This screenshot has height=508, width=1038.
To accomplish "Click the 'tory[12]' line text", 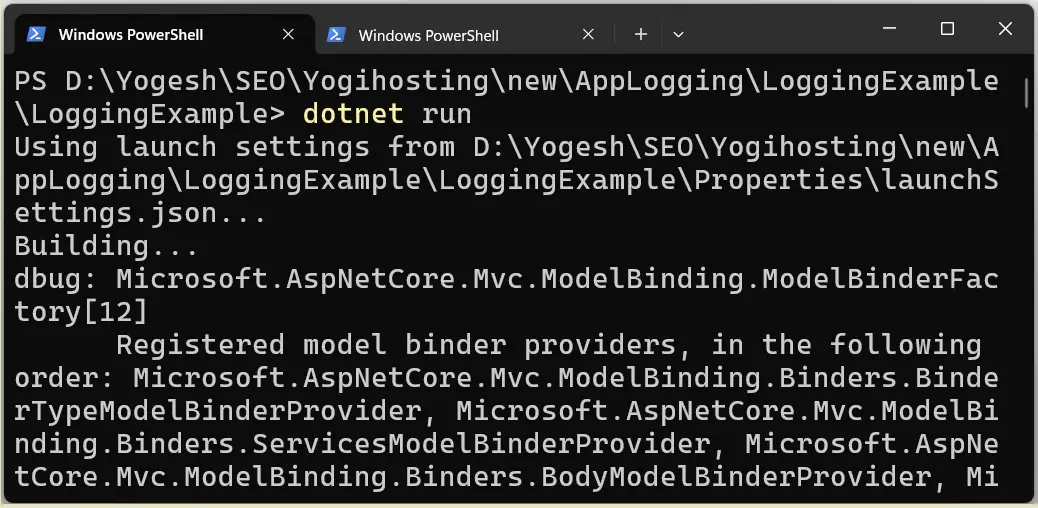I will (x=81, y=313).
